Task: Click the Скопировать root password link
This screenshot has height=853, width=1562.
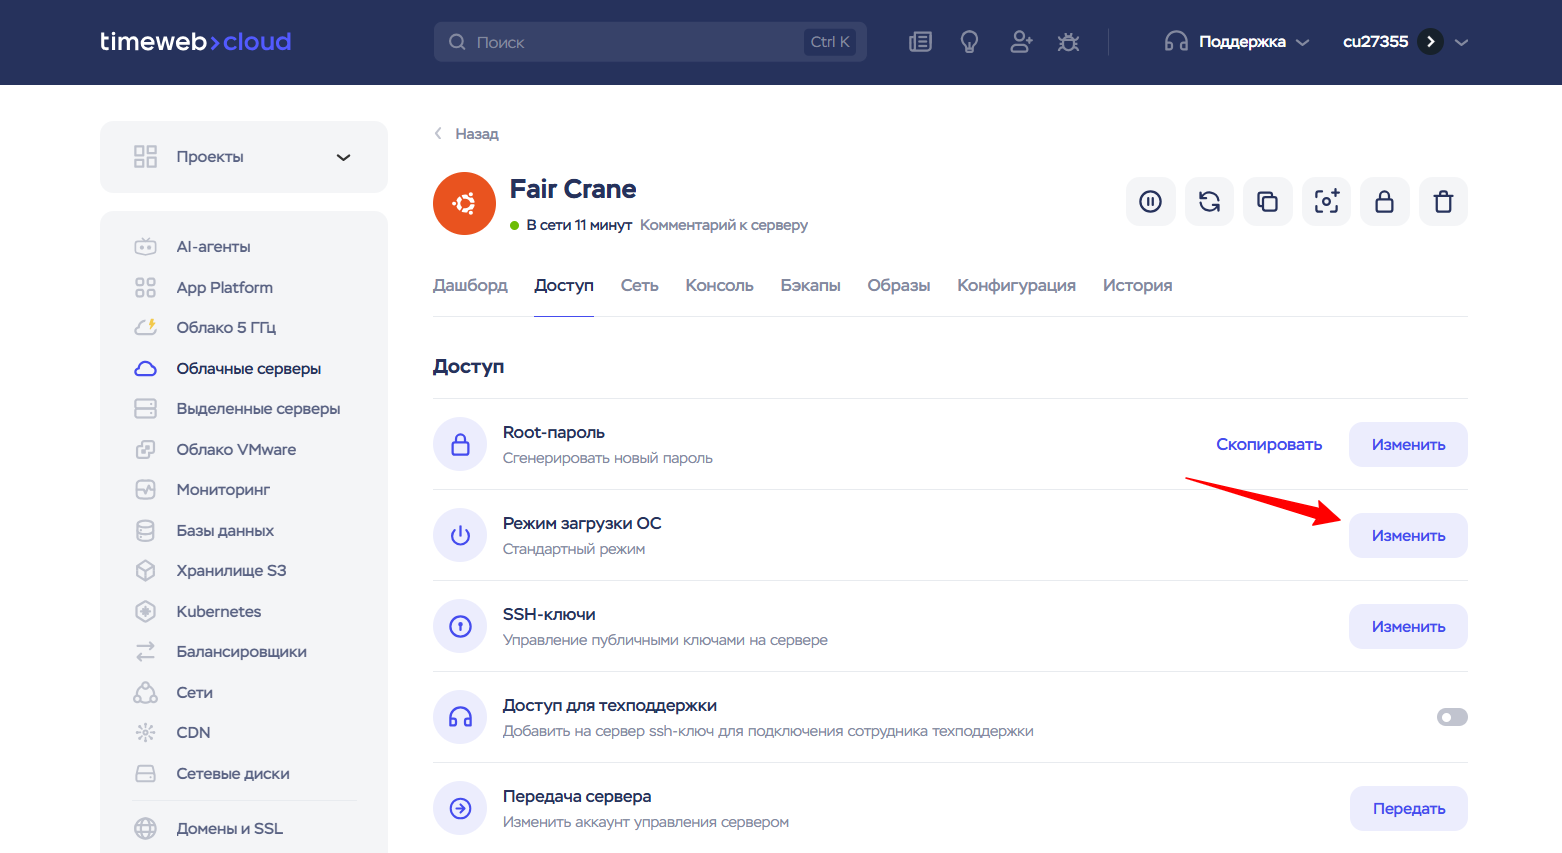Action: coord(1269,445)
